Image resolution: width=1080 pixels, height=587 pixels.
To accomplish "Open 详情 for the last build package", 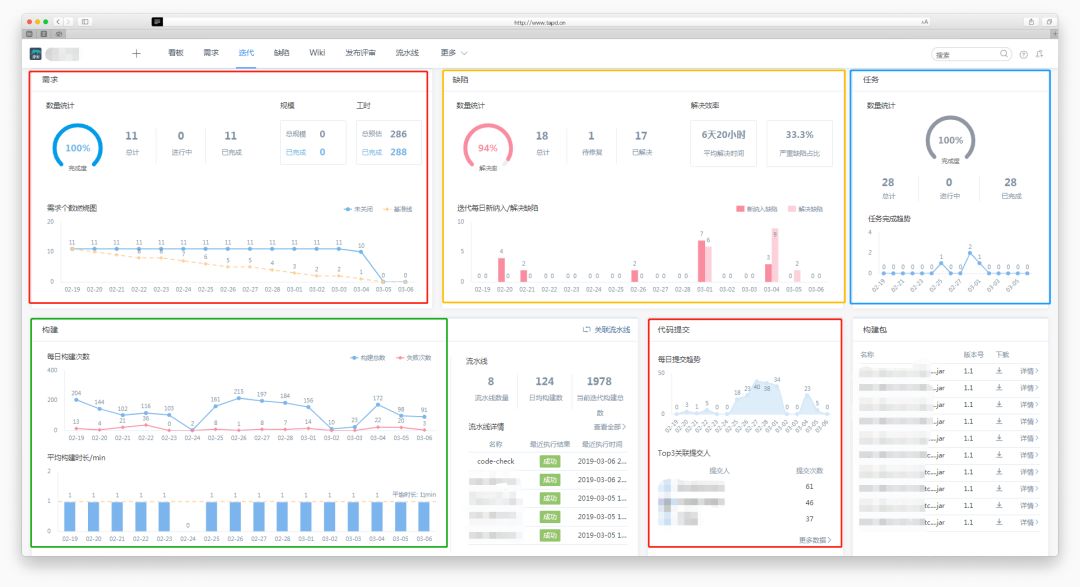I will [x=1029, y=522].
